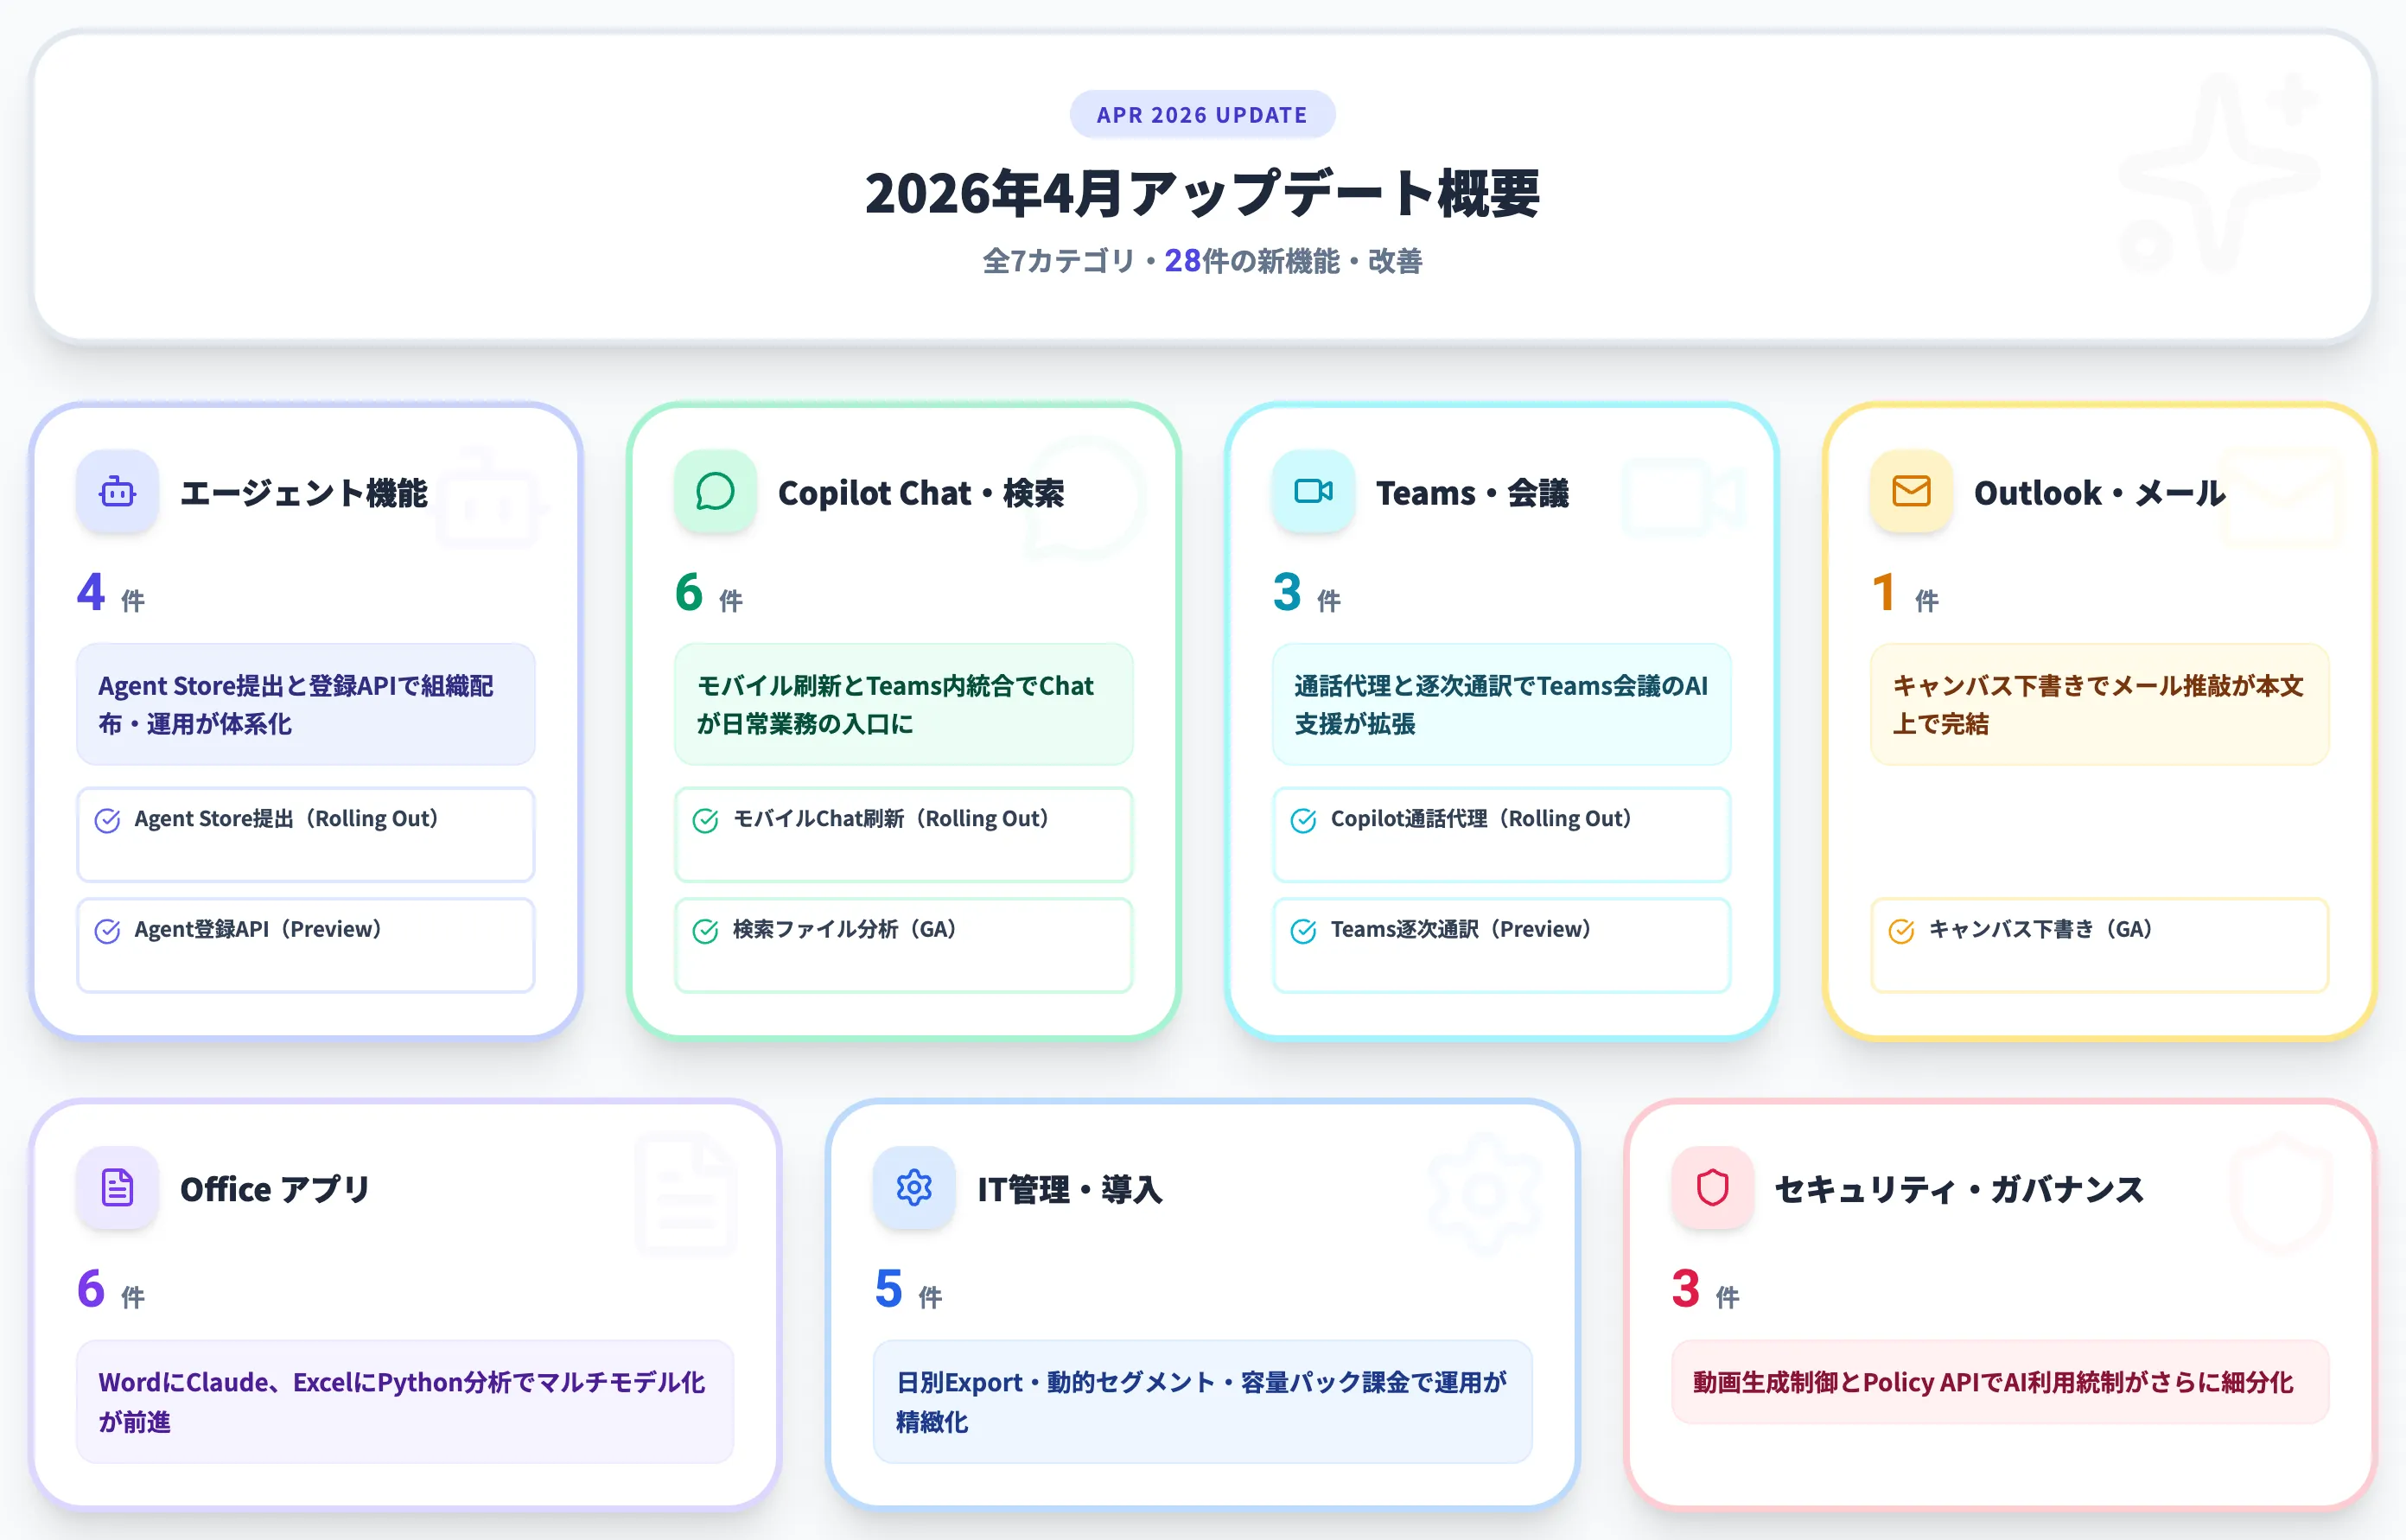Click the 6 件 count in Office アプリ
Screen dimensions: 2406x1540
point(111,1289)
